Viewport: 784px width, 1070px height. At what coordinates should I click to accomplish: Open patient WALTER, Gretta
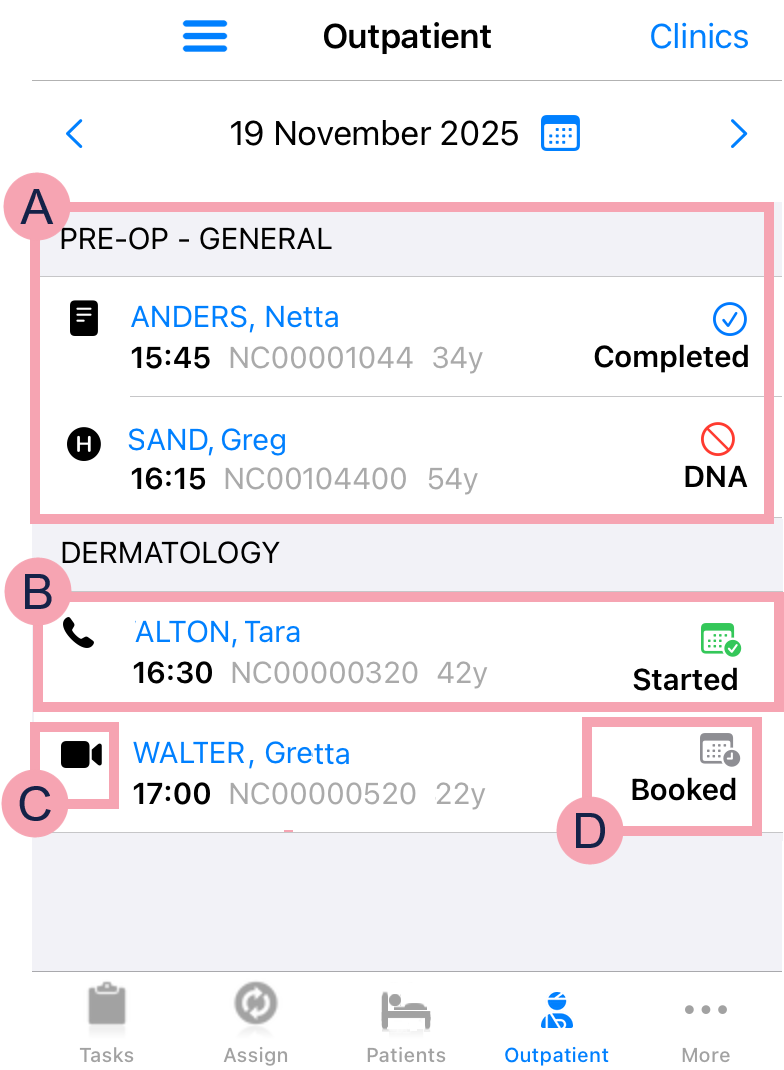coord(242,753)
